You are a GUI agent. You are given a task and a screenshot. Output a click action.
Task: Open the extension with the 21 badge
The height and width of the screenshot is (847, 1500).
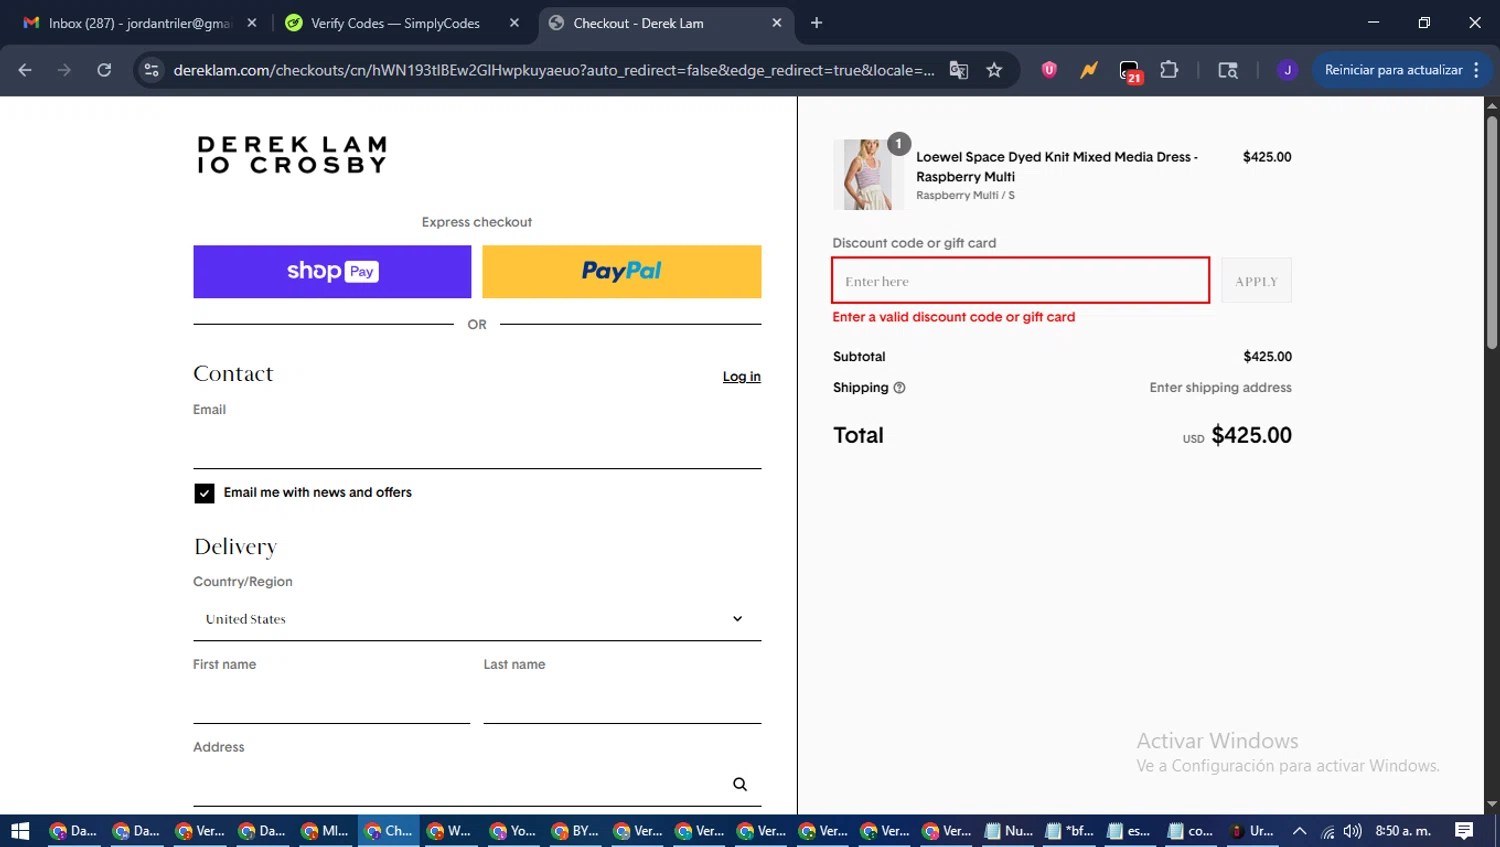pos(1130,71)
